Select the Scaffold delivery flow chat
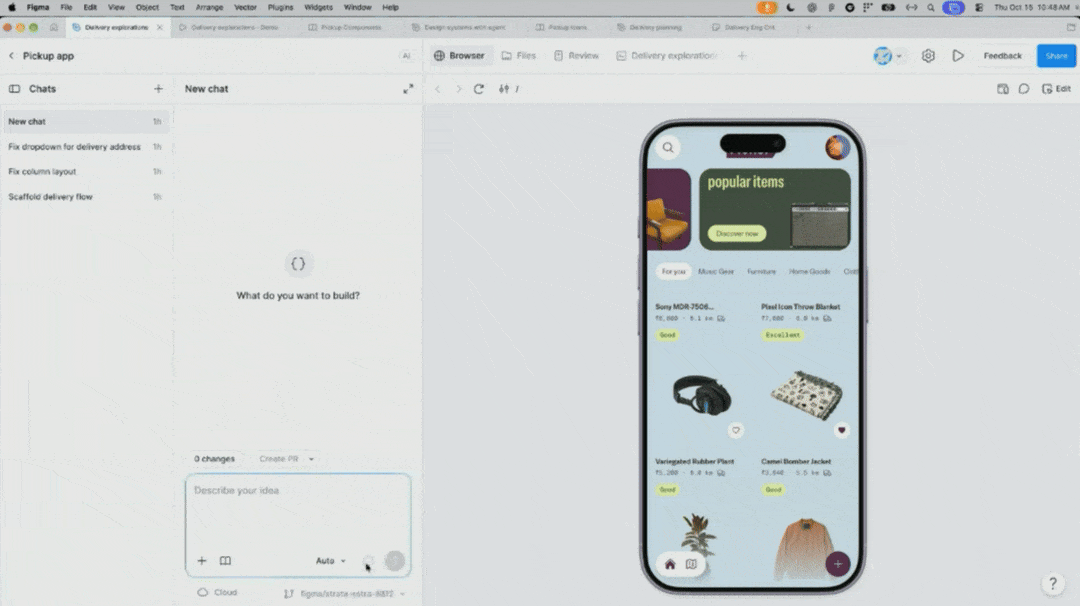This screenshot has height=606, width=1080. pos(85,197)
